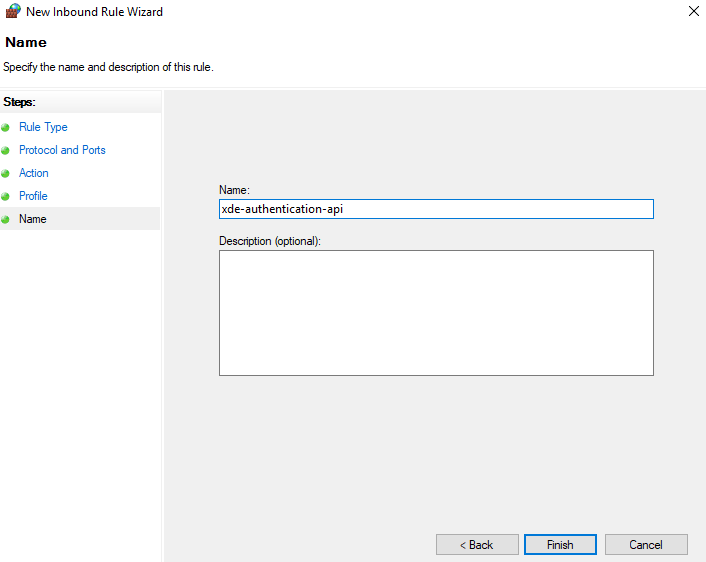
Task: Cancel the wizard
Action: coord(646,545)
